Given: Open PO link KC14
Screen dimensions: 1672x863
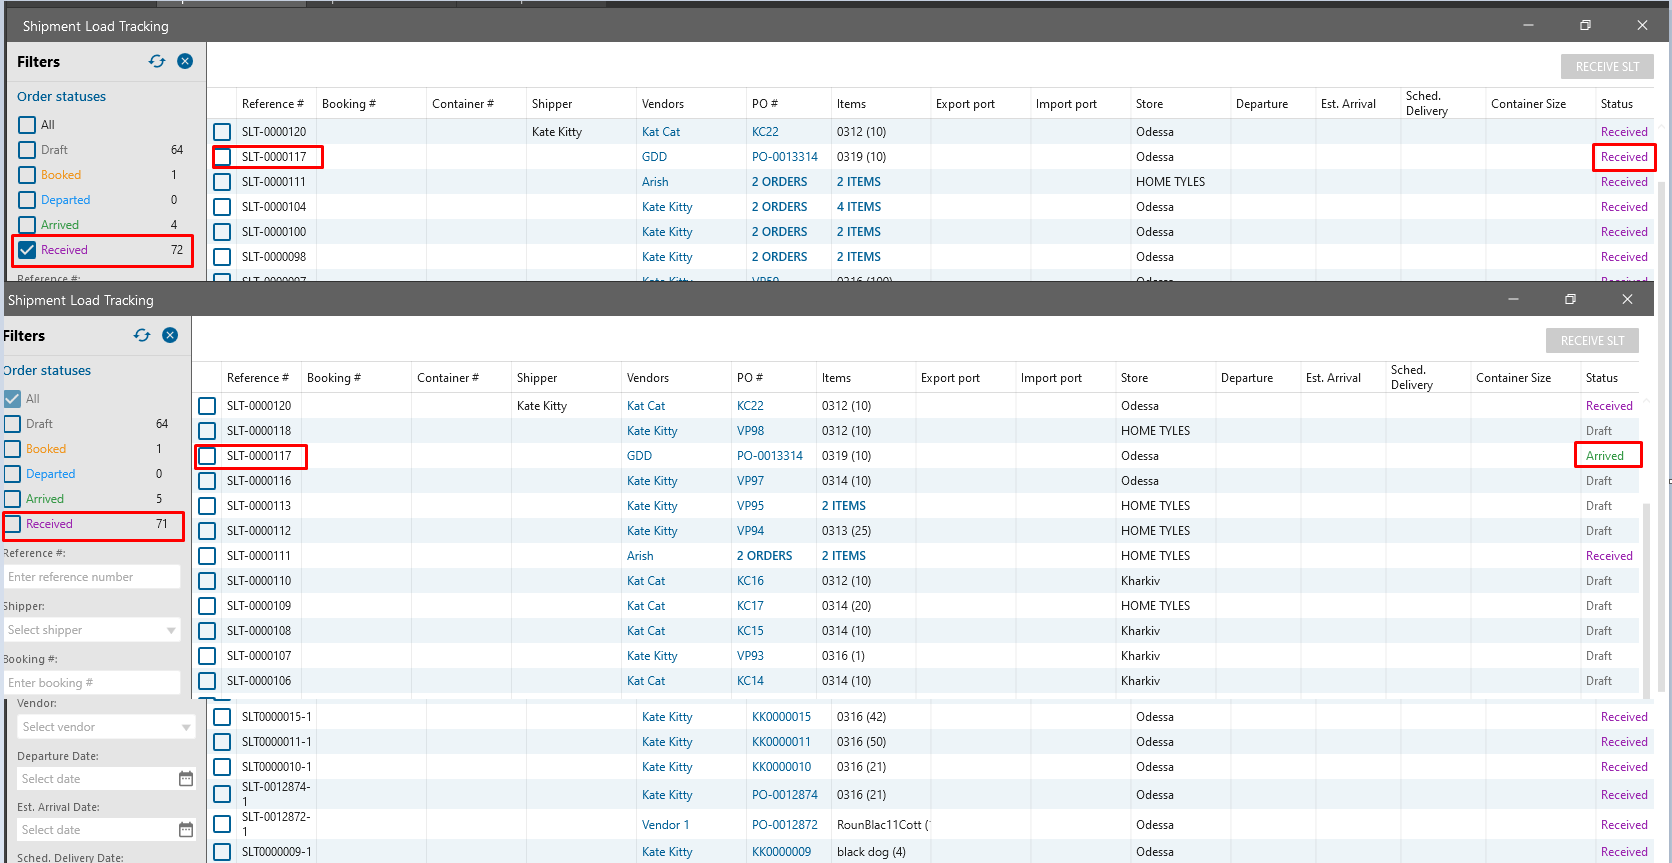Looking at the screenshot, I should (x=750, y=681).
